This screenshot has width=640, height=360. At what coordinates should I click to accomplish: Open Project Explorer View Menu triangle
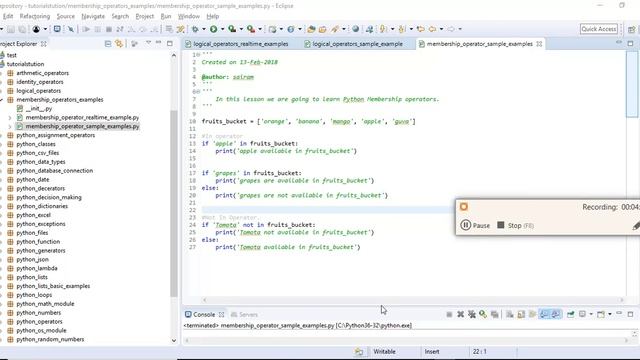[148, 43]
